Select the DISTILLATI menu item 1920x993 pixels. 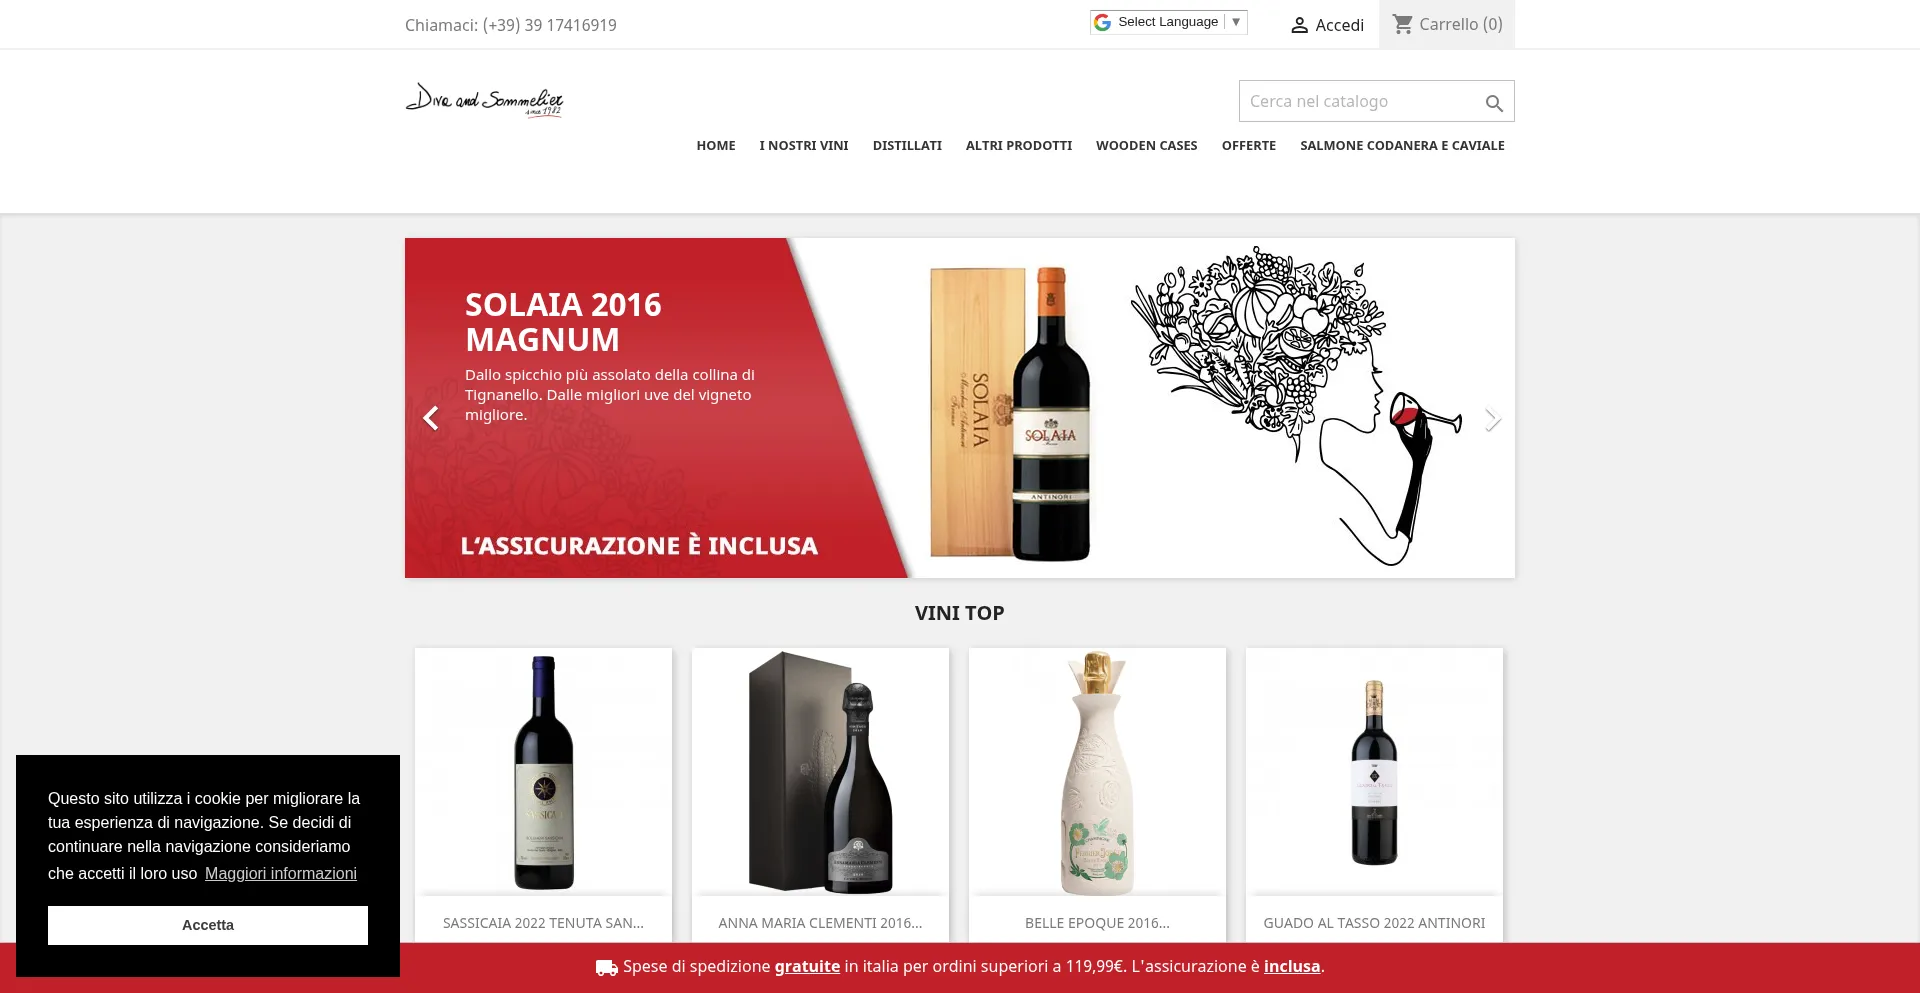coord(907,146)
